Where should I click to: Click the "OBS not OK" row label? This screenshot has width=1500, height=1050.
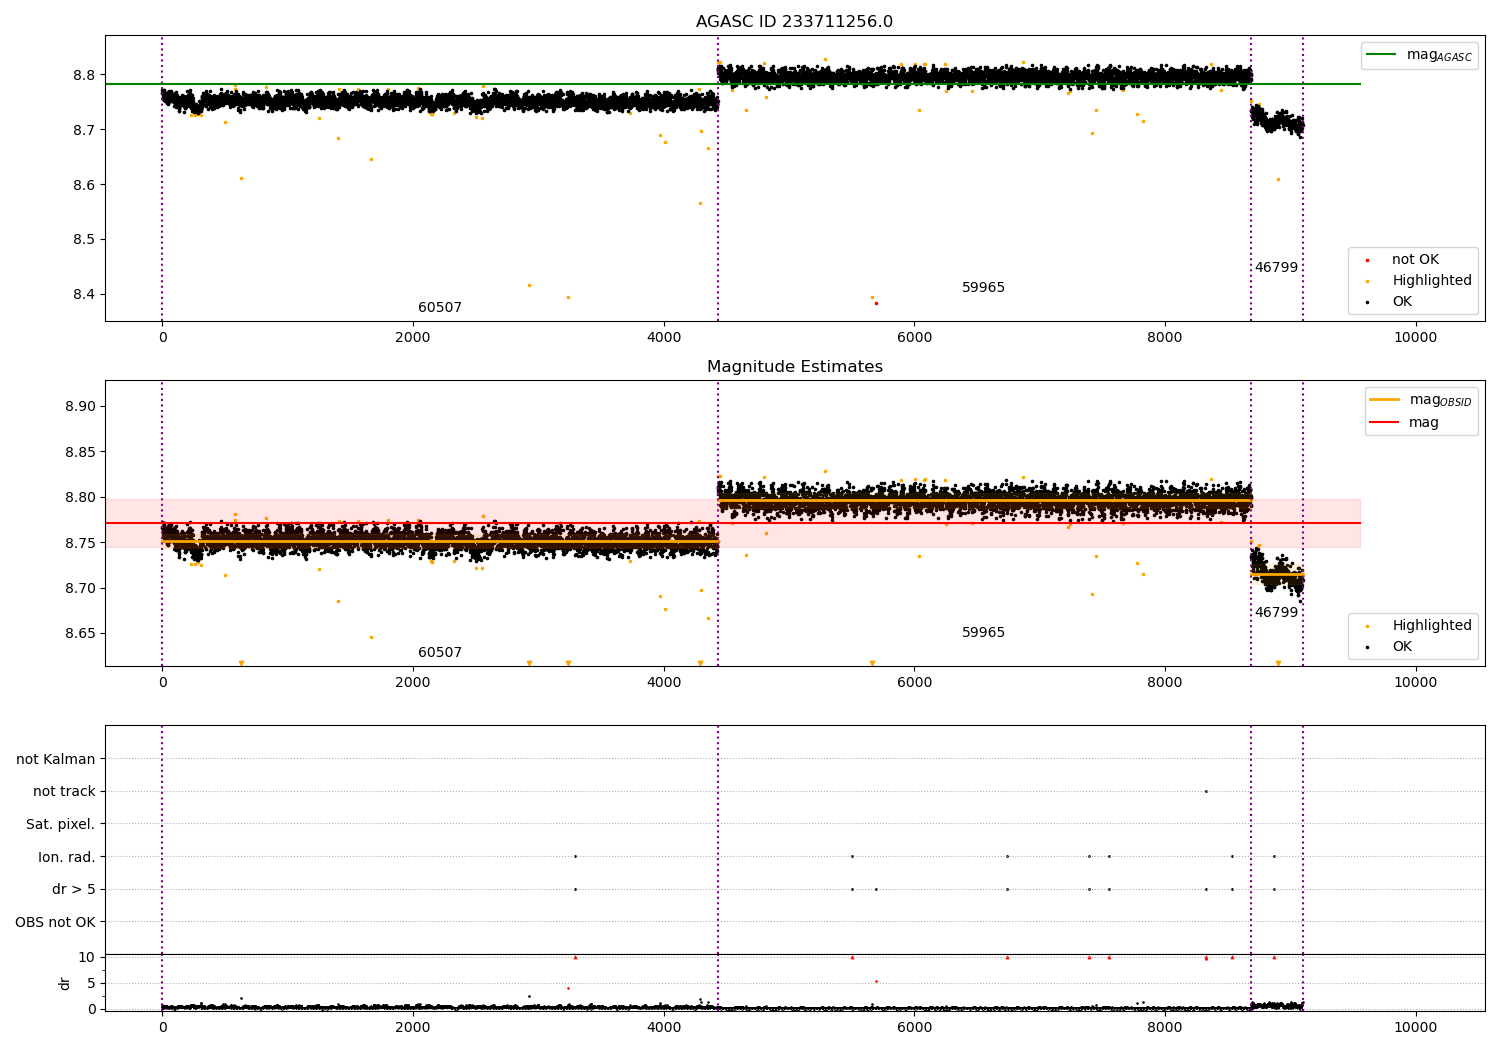[x=55, y=923]
